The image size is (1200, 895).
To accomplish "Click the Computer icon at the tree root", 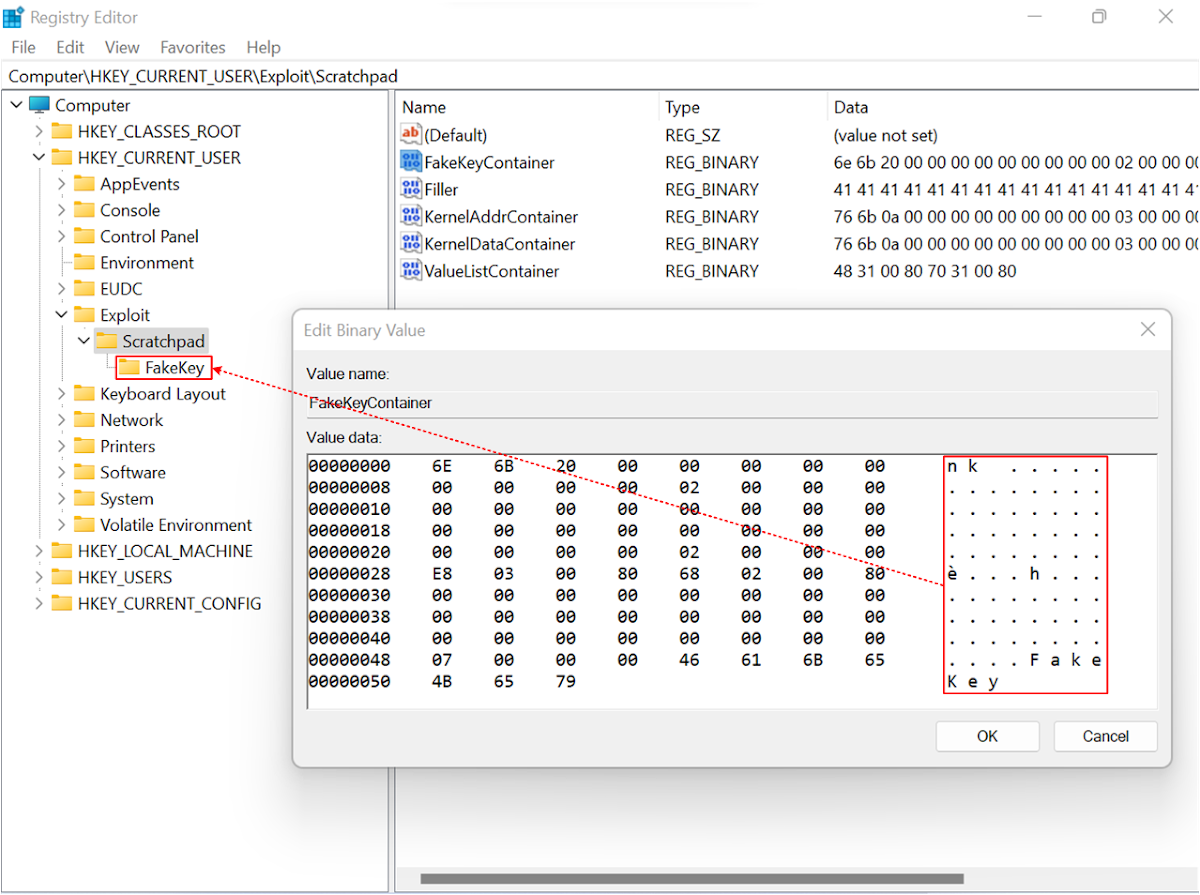I will pyautogui.click(x=39, y=104).
